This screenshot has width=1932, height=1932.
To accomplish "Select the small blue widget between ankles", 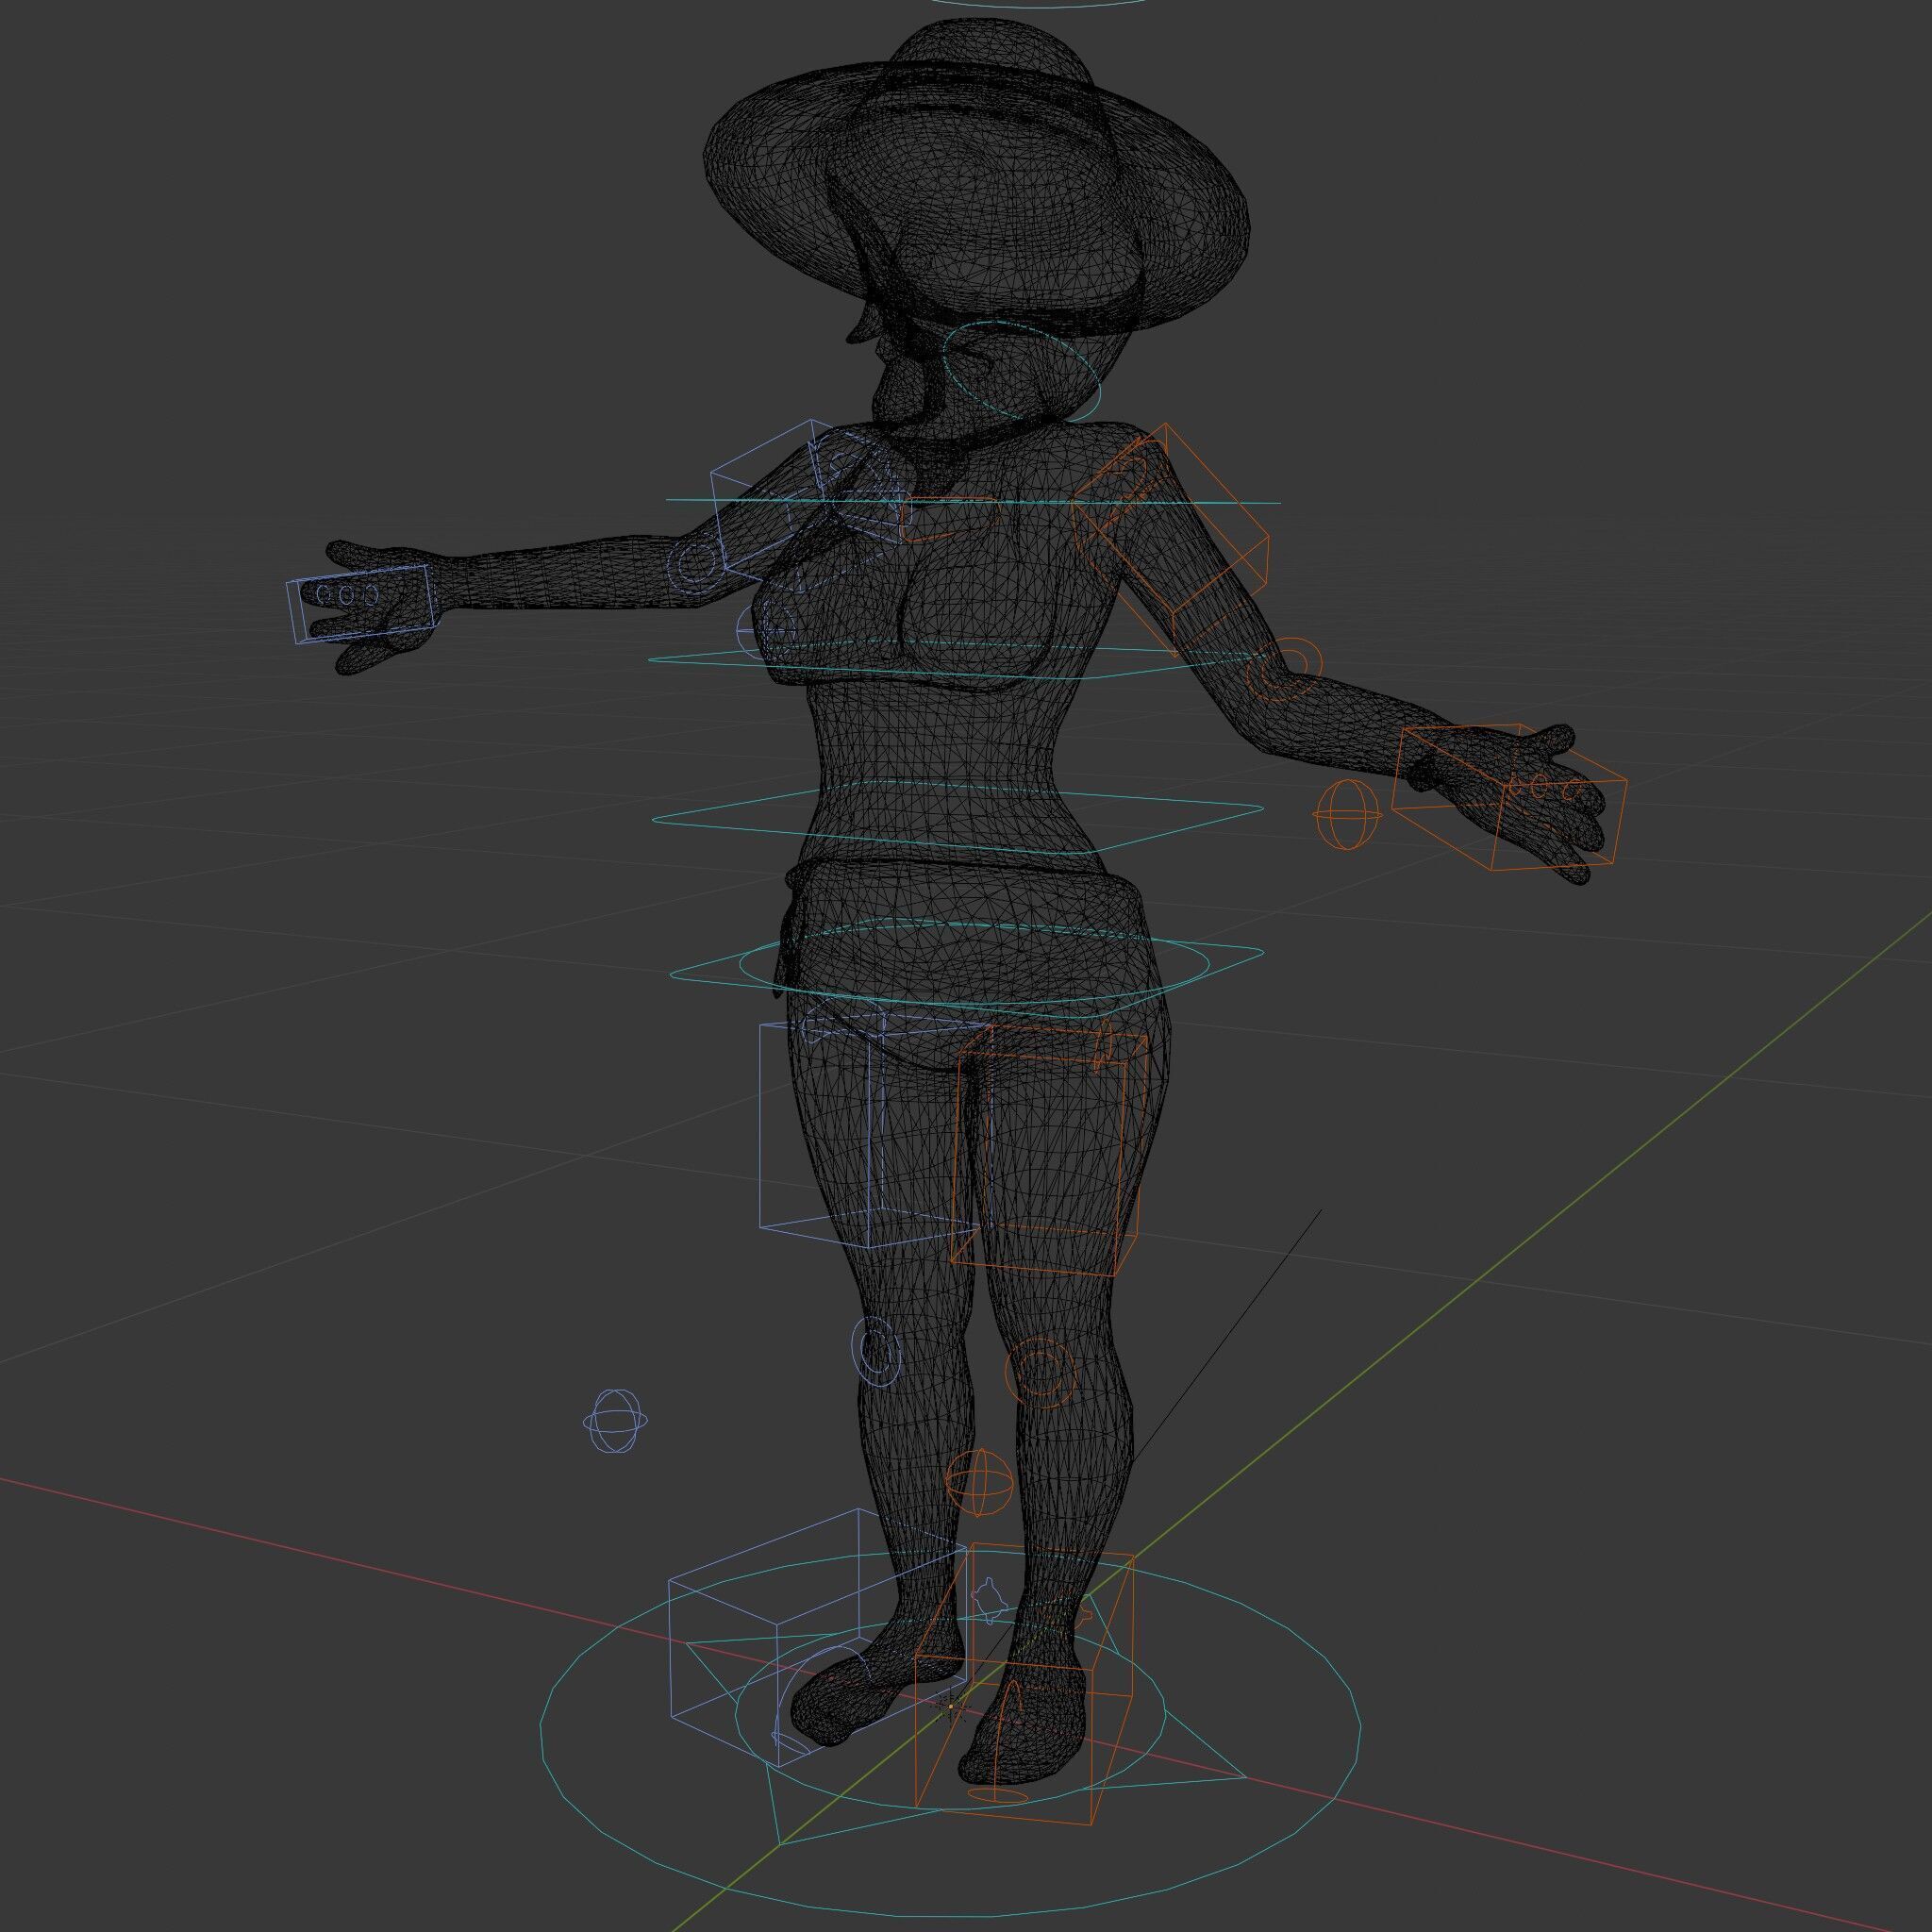I will tap(990, 1601).
